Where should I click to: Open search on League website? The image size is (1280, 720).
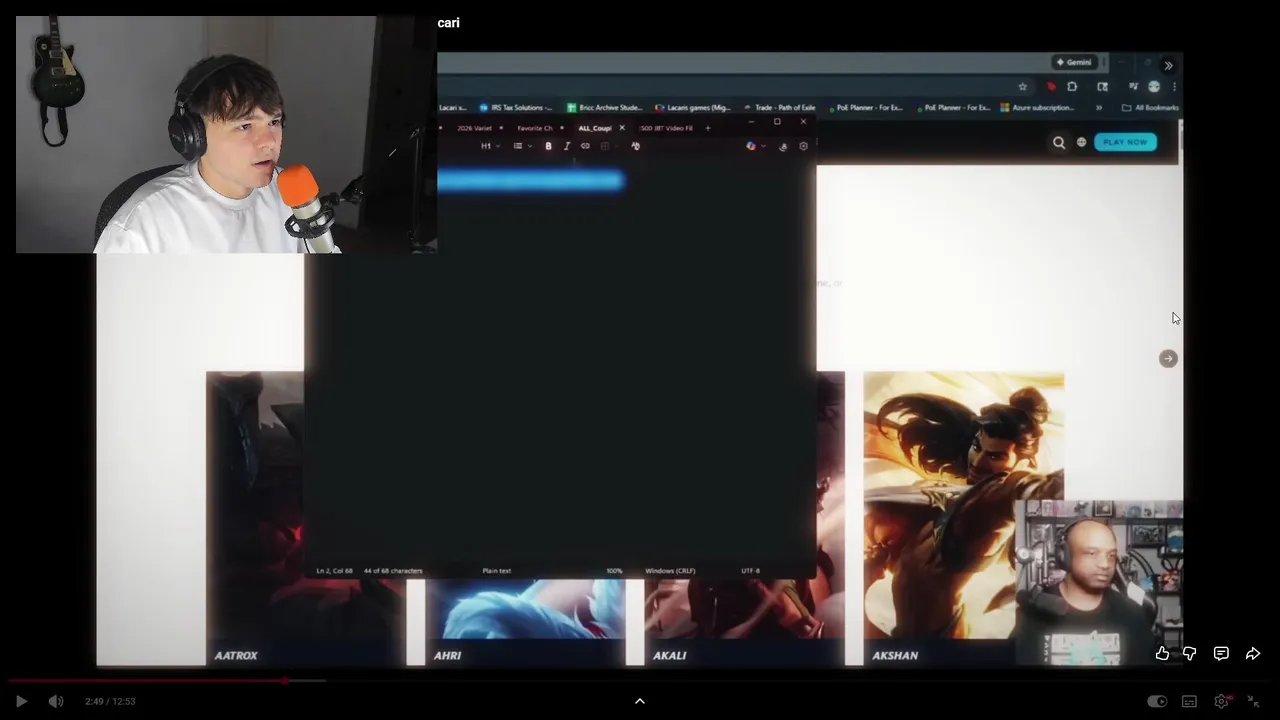(x=1059, y=142)
